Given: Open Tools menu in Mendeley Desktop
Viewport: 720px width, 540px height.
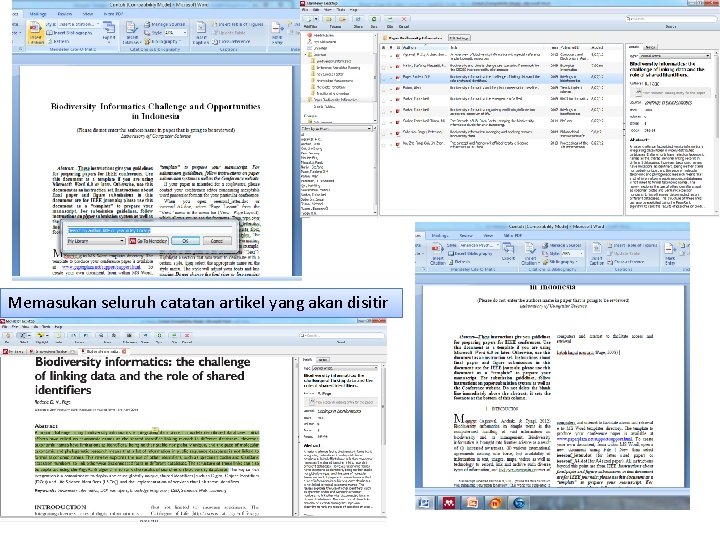Looking at the screenshot, I should (x=341, y=10).
